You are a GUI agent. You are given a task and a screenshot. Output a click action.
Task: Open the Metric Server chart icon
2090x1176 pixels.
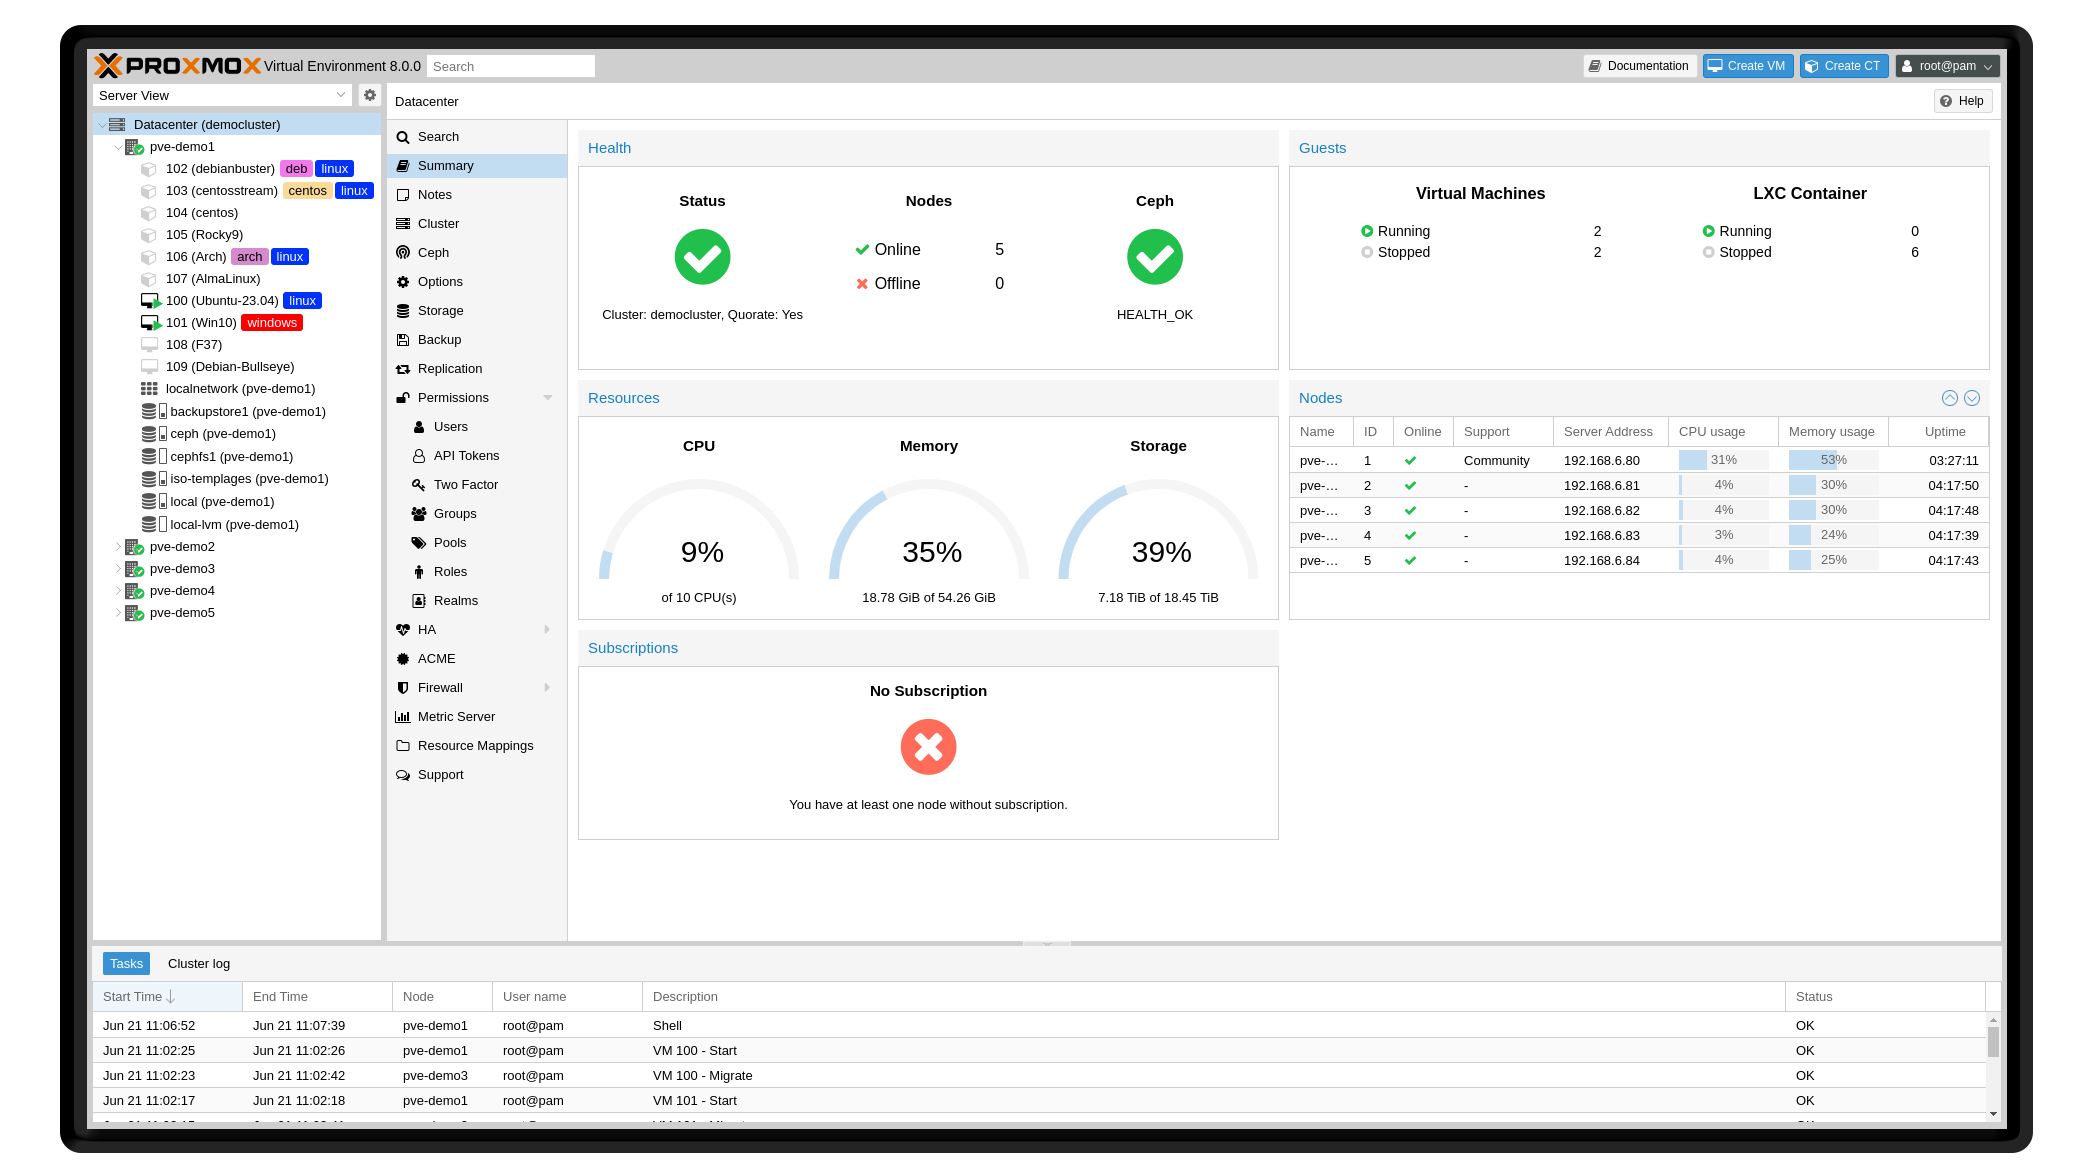[403, 717]
